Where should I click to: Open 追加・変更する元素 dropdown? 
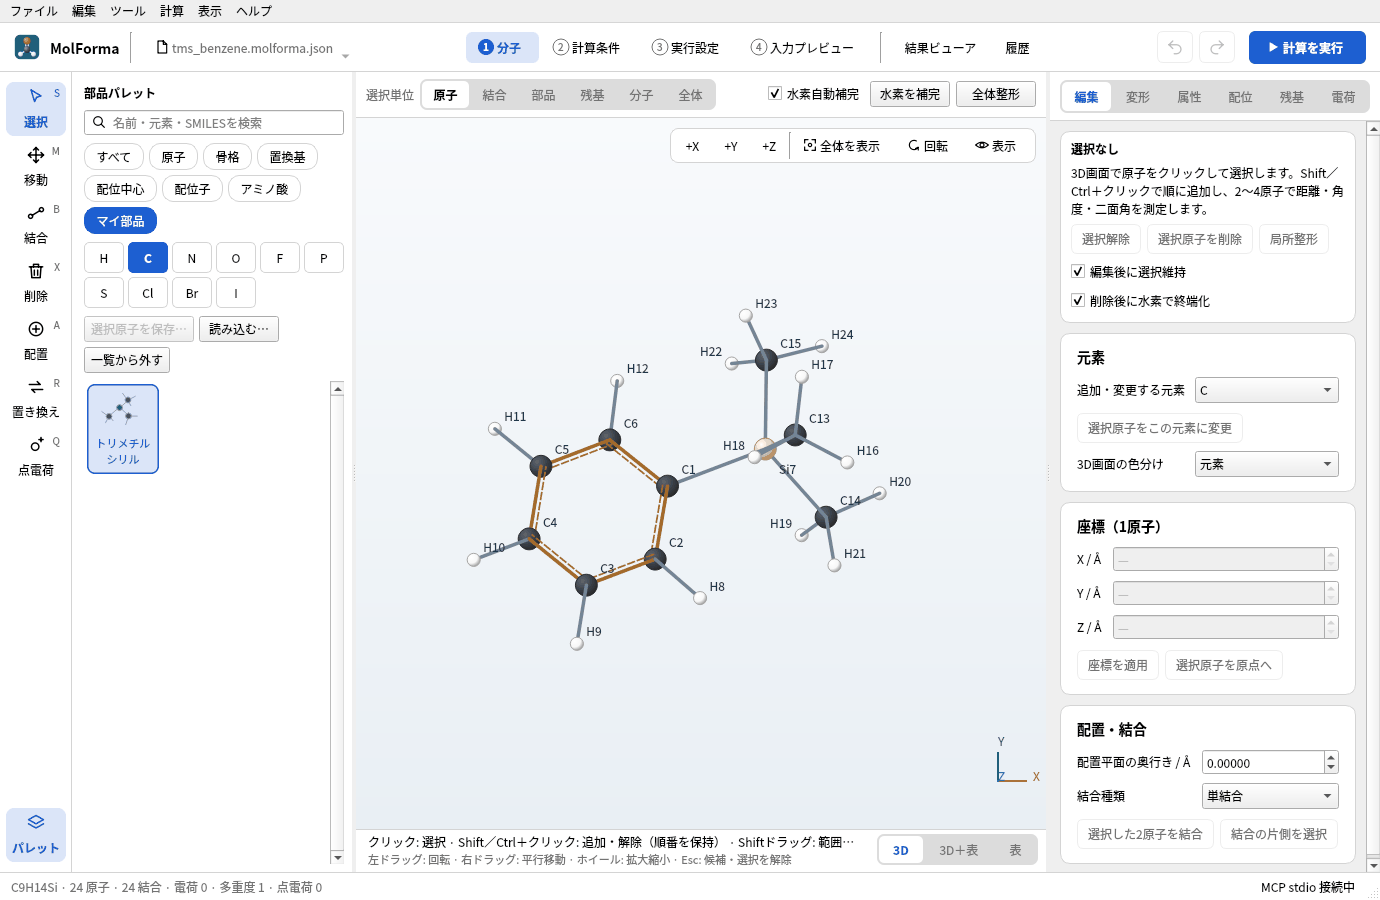[x=1266, y=390]
